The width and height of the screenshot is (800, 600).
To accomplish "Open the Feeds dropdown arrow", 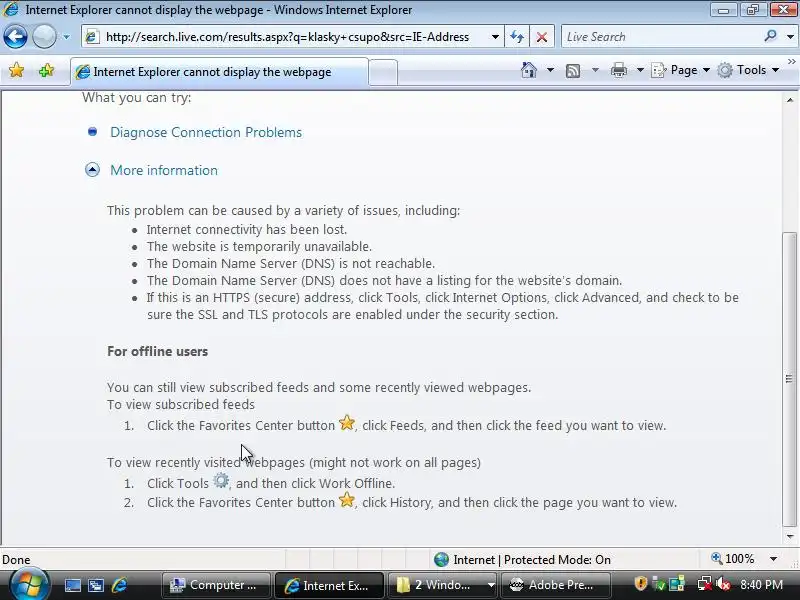I will (595, 70).
